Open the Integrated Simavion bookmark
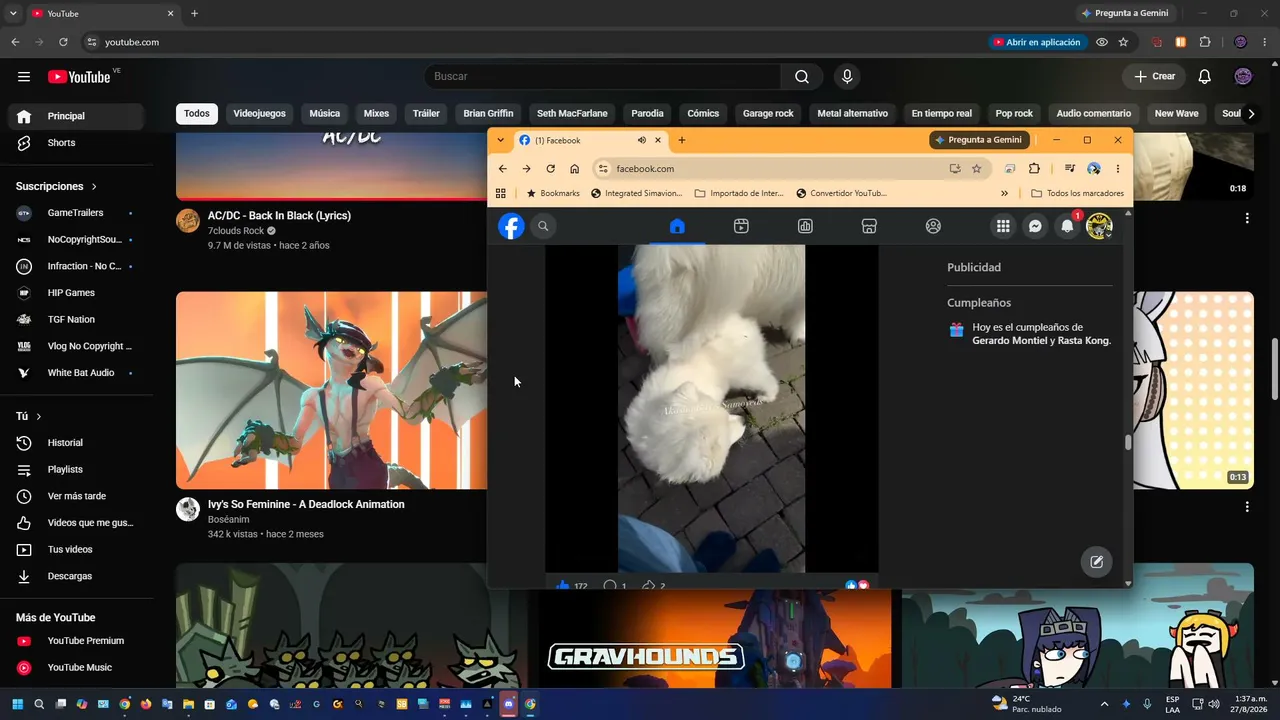Screen dimensions: 1280x720 tap(637, 193)
